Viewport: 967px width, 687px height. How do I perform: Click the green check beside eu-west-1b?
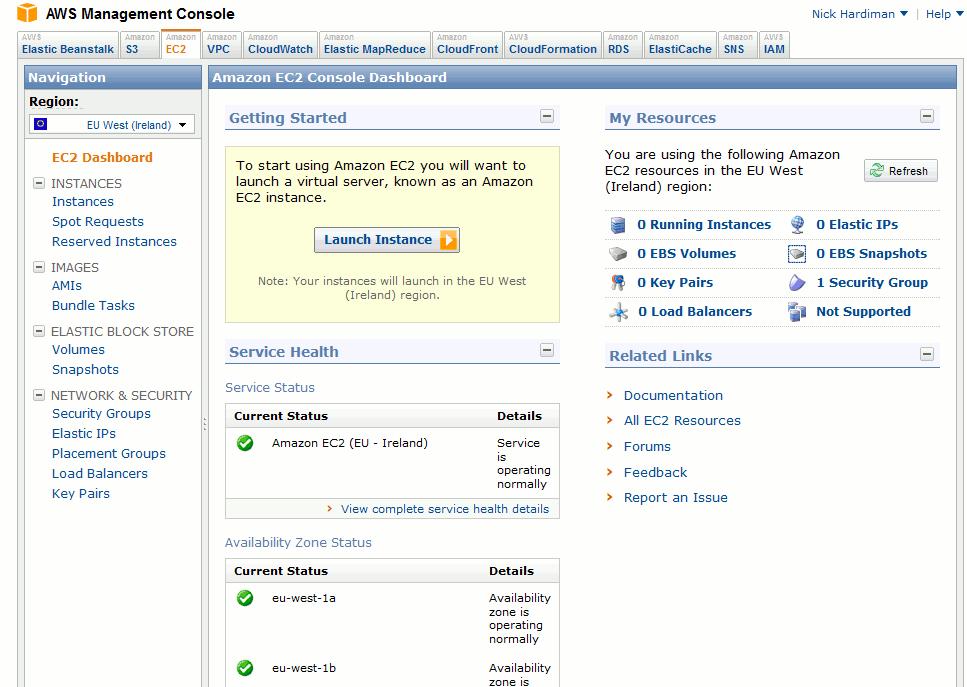pos(245,668)
